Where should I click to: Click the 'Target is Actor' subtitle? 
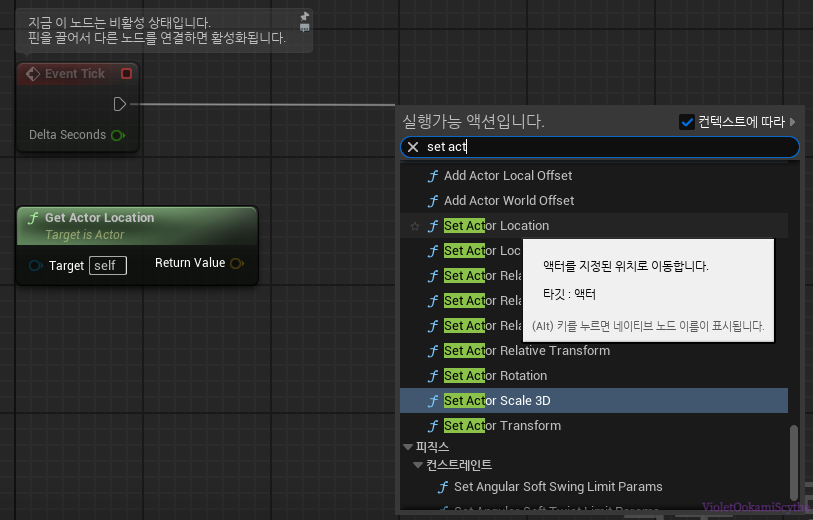point(85,235)
